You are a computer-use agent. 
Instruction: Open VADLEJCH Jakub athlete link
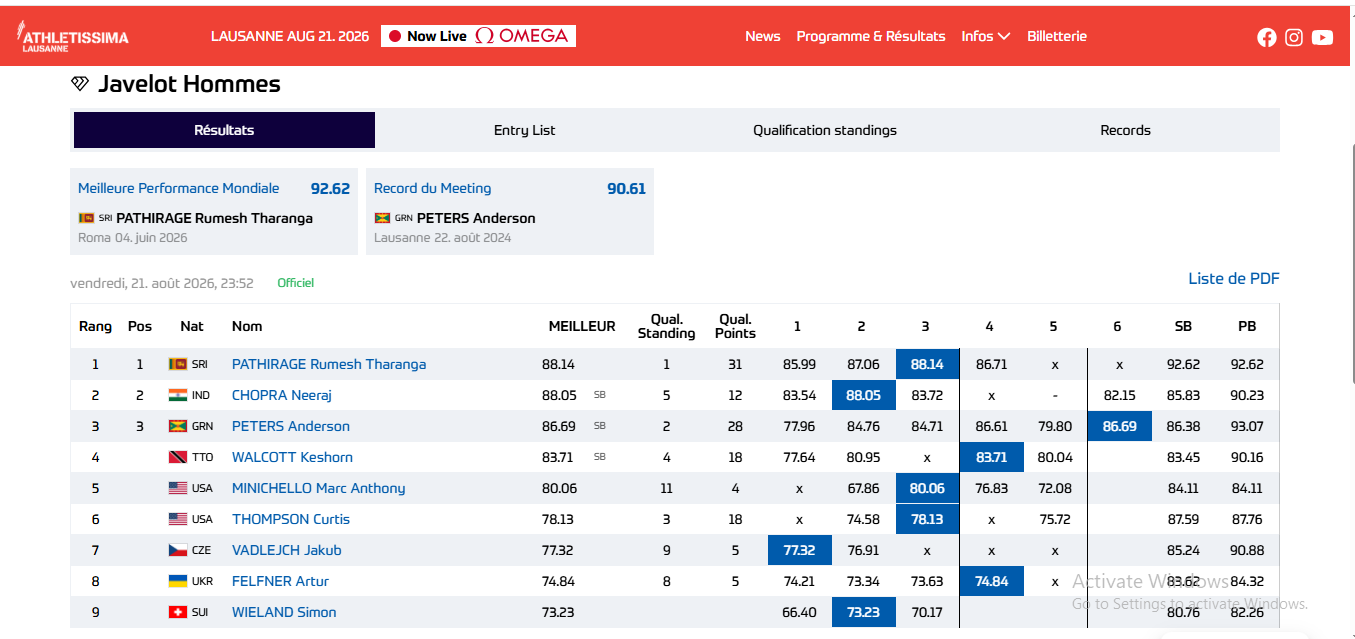[x=287, y=550]
